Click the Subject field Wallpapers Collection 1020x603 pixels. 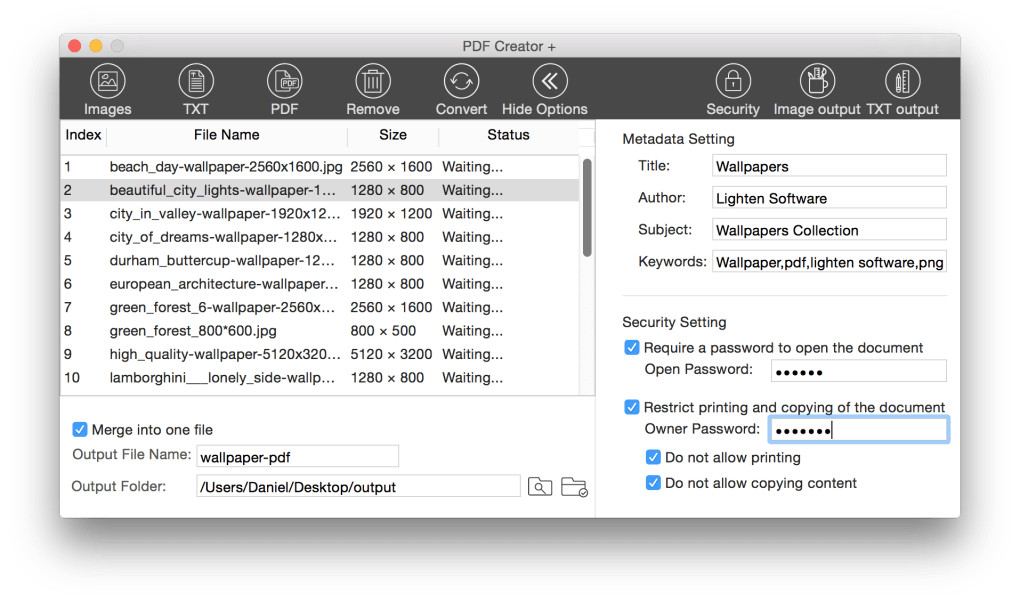(x=829, y=230)
